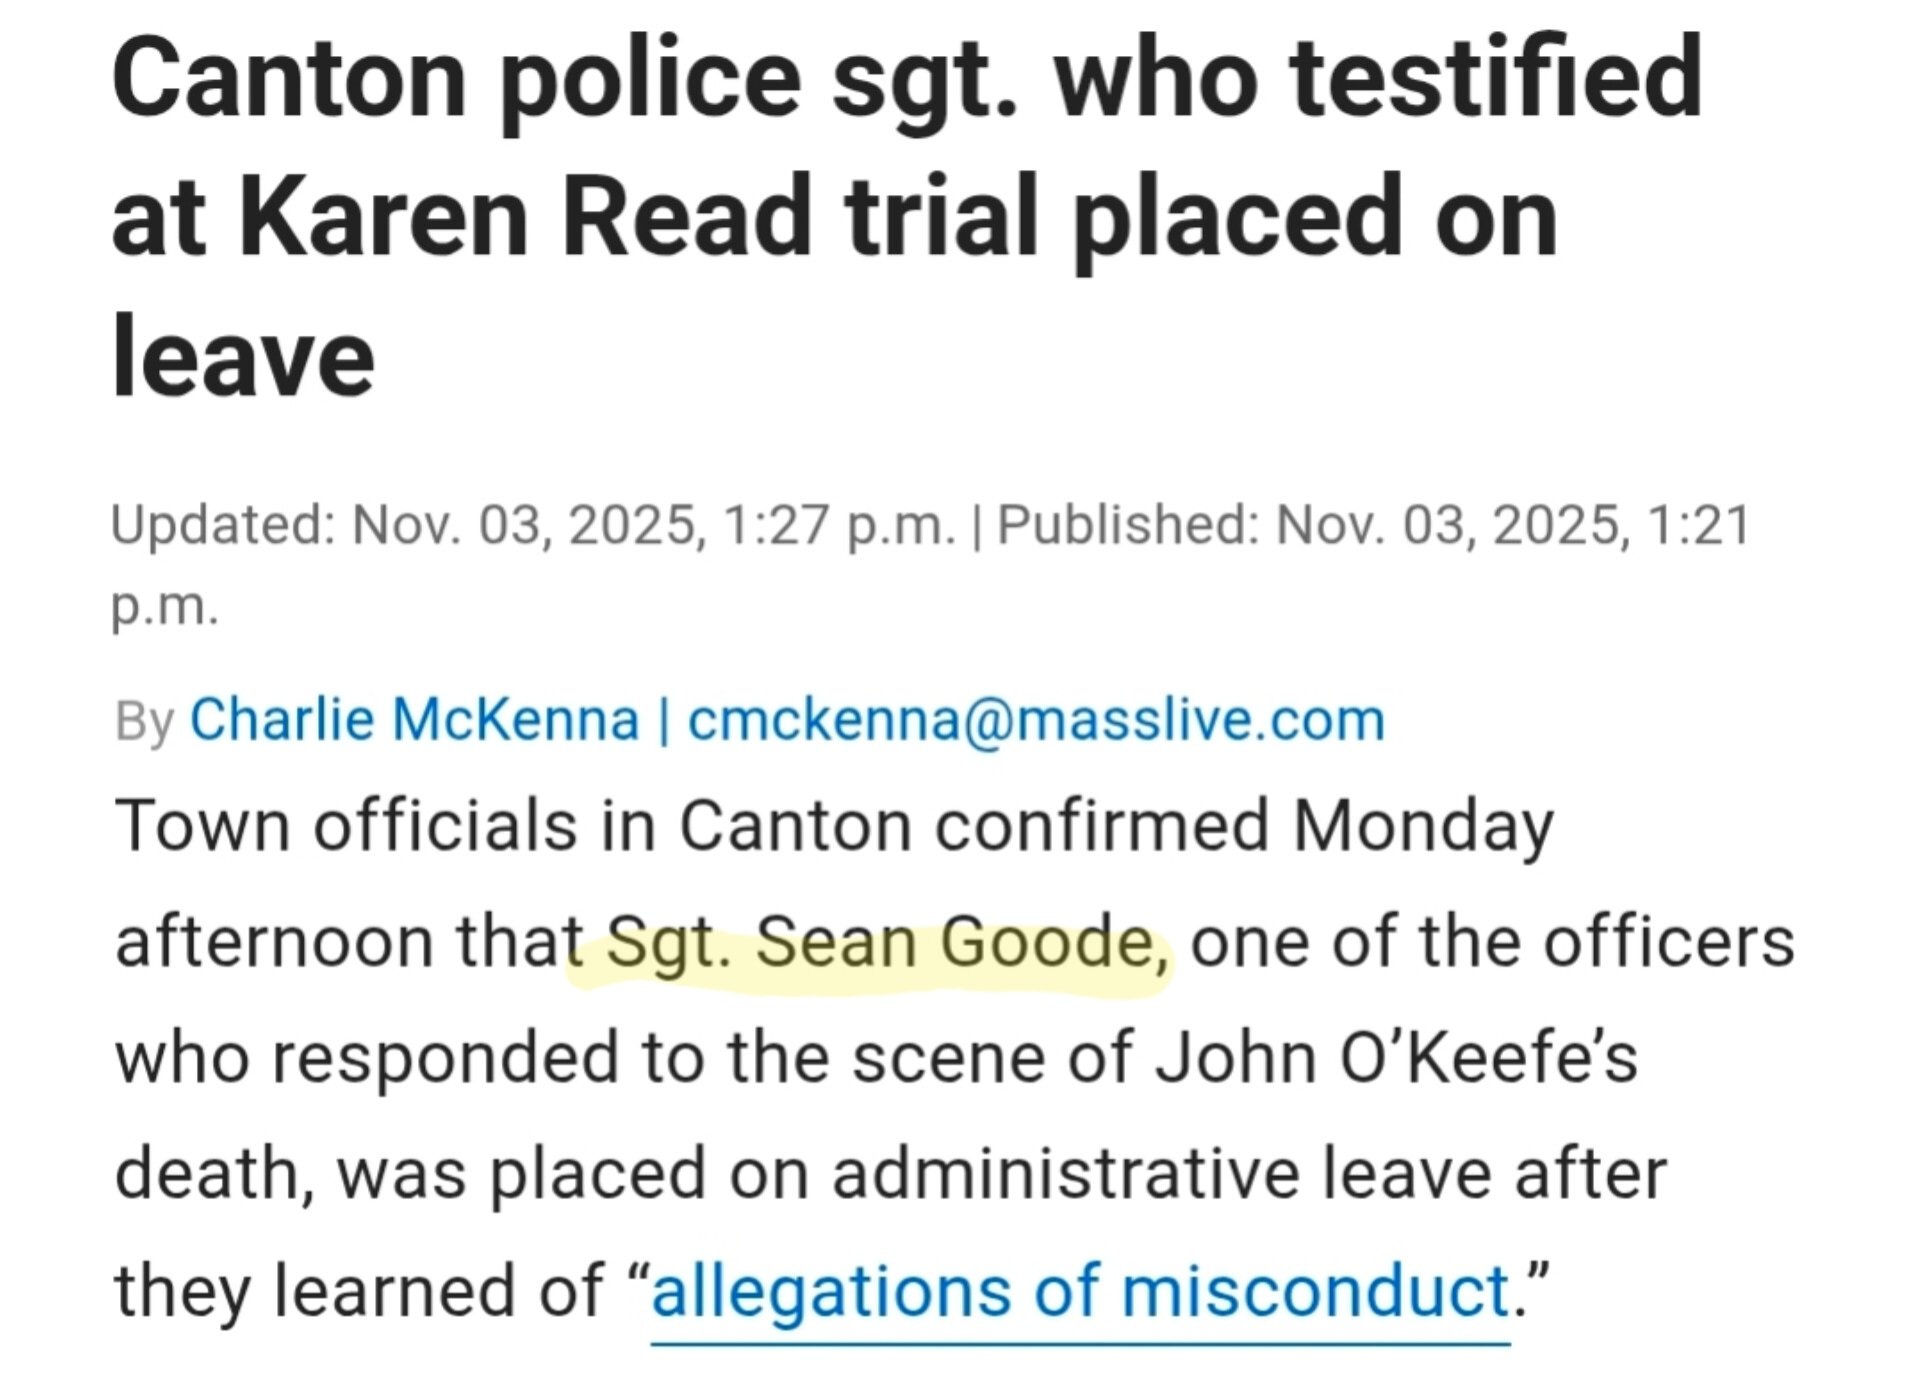Click the wrapped "p.m." under the timestamp
The height and width of the screenshot is (1384, 1920).
164,605
